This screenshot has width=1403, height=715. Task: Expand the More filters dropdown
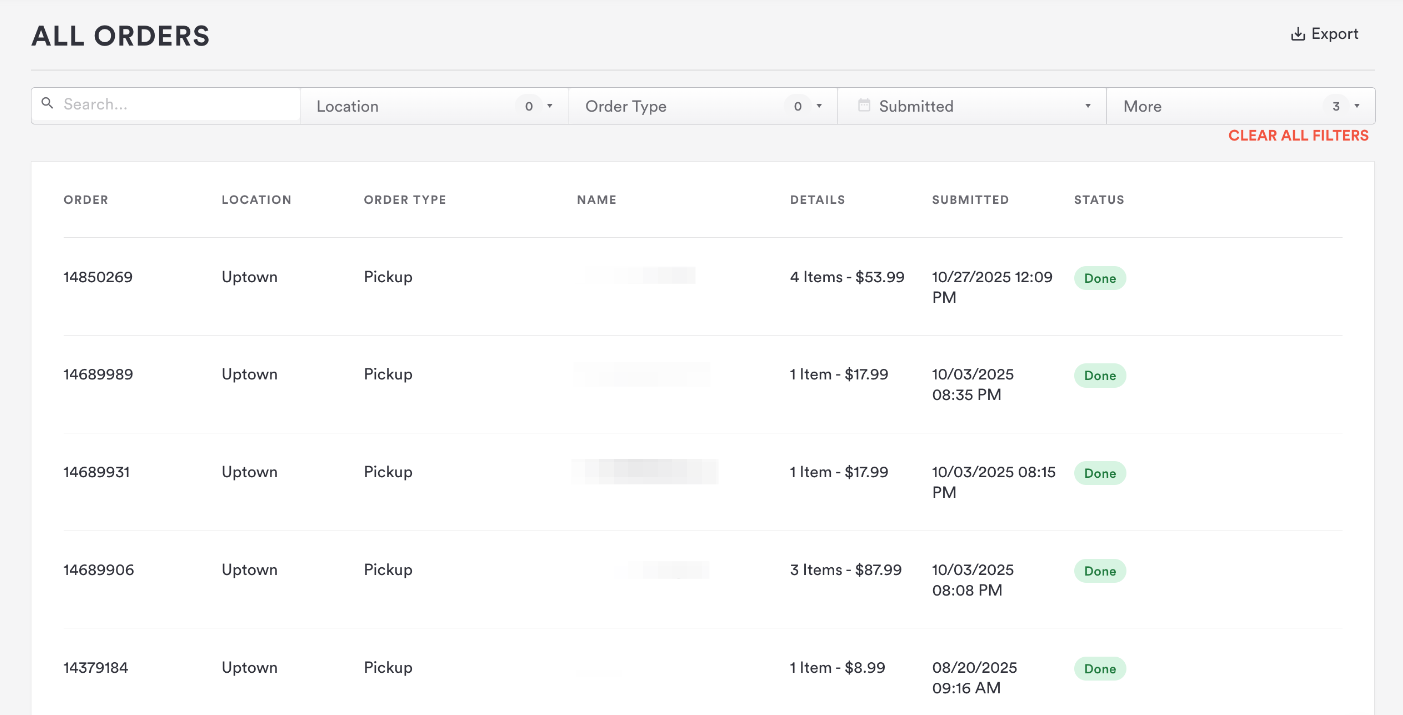click(1240, 106)
